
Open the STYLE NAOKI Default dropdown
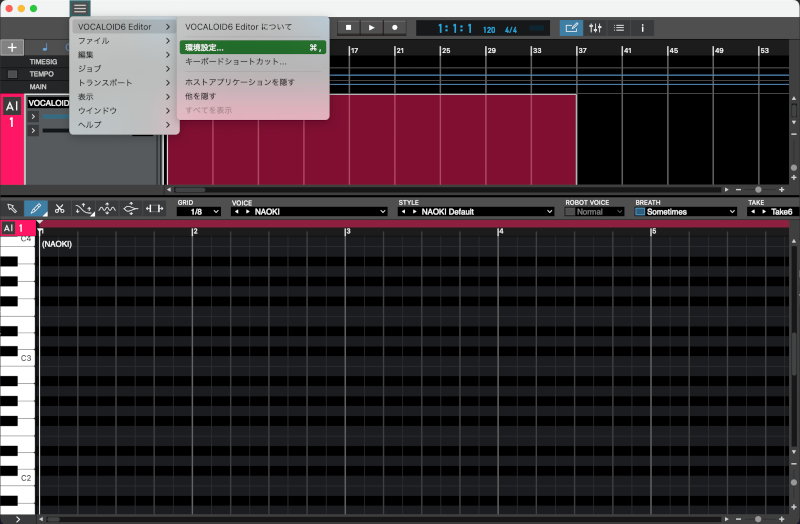[487, 212]
